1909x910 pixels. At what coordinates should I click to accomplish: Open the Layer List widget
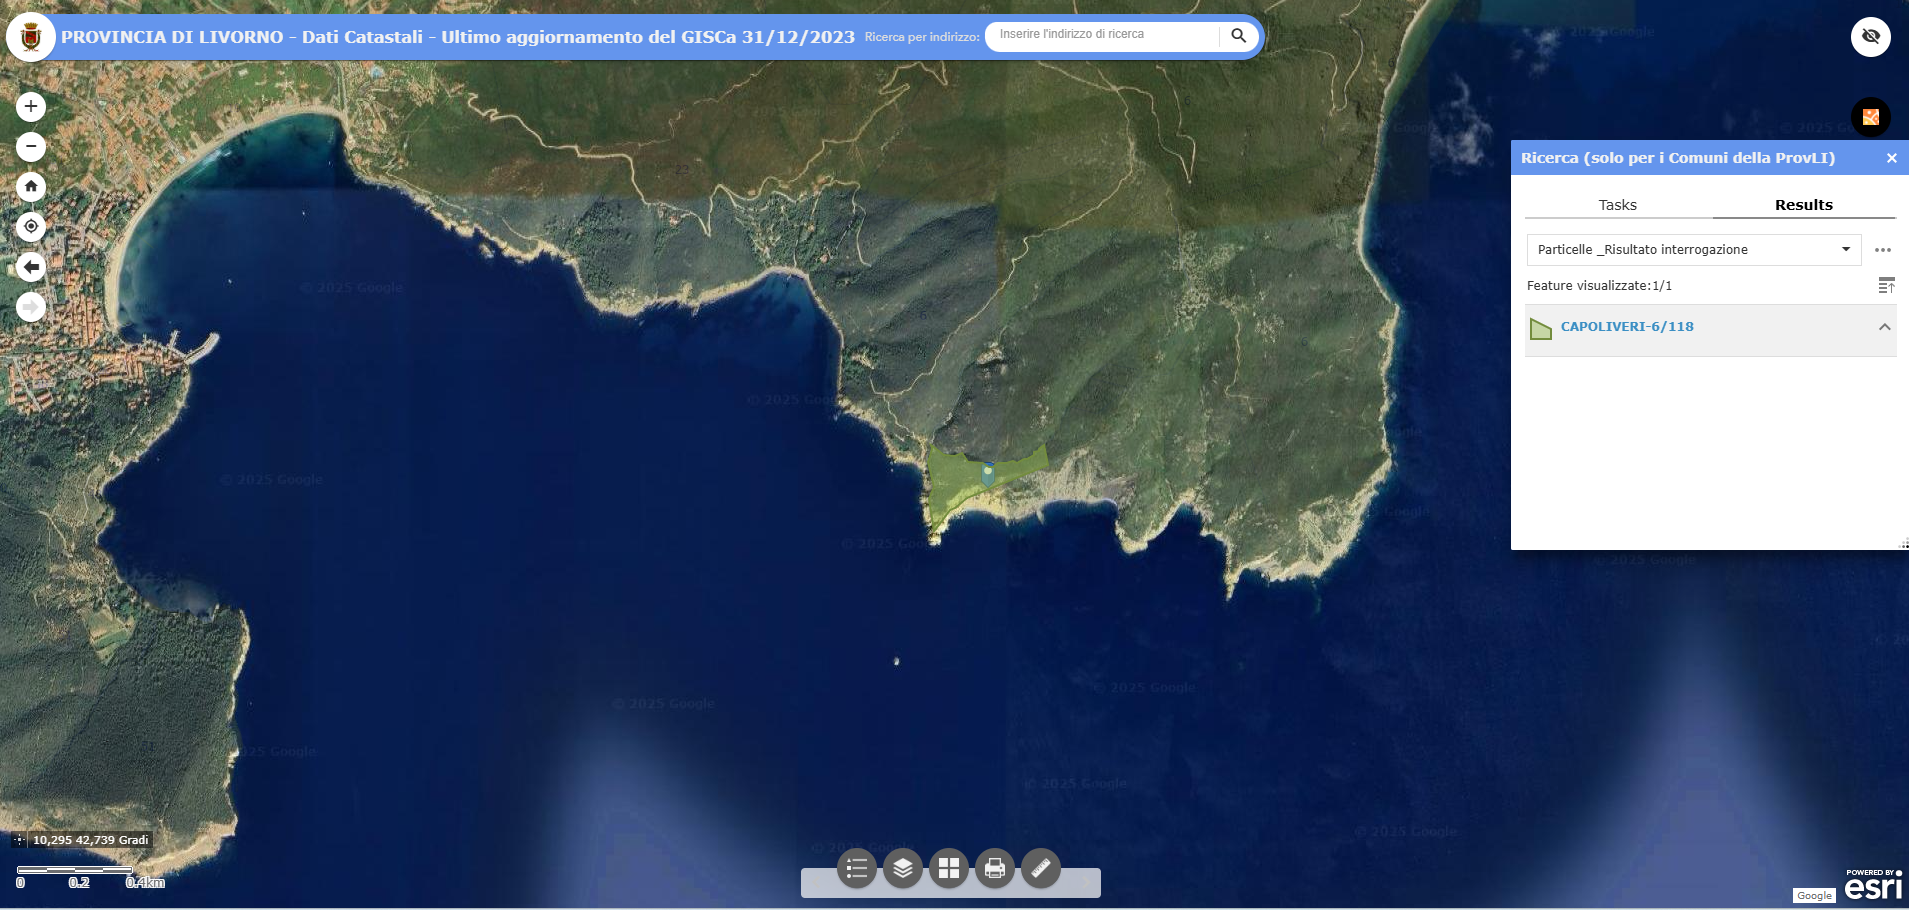coord(902,868)
